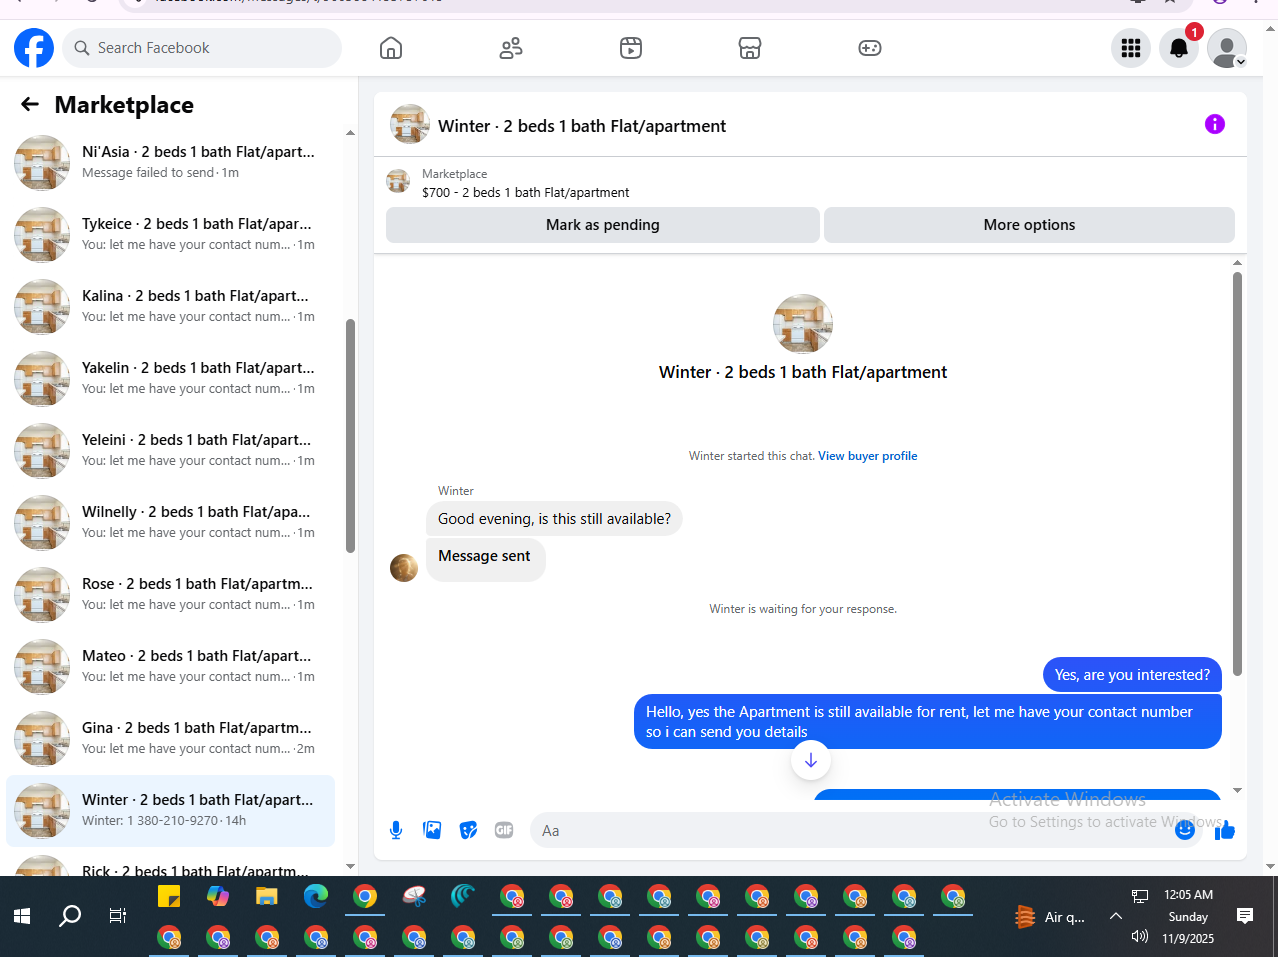Click large listing photo in chat center
Image resolution: width=1278 pixels, height=957 pixels.
point(803,324)
